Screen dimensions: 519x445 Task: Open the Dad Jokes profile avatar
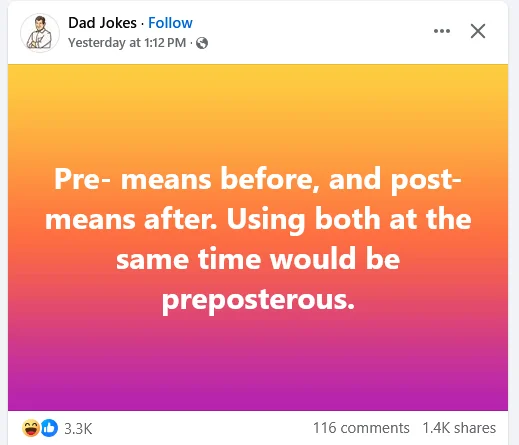40,33
